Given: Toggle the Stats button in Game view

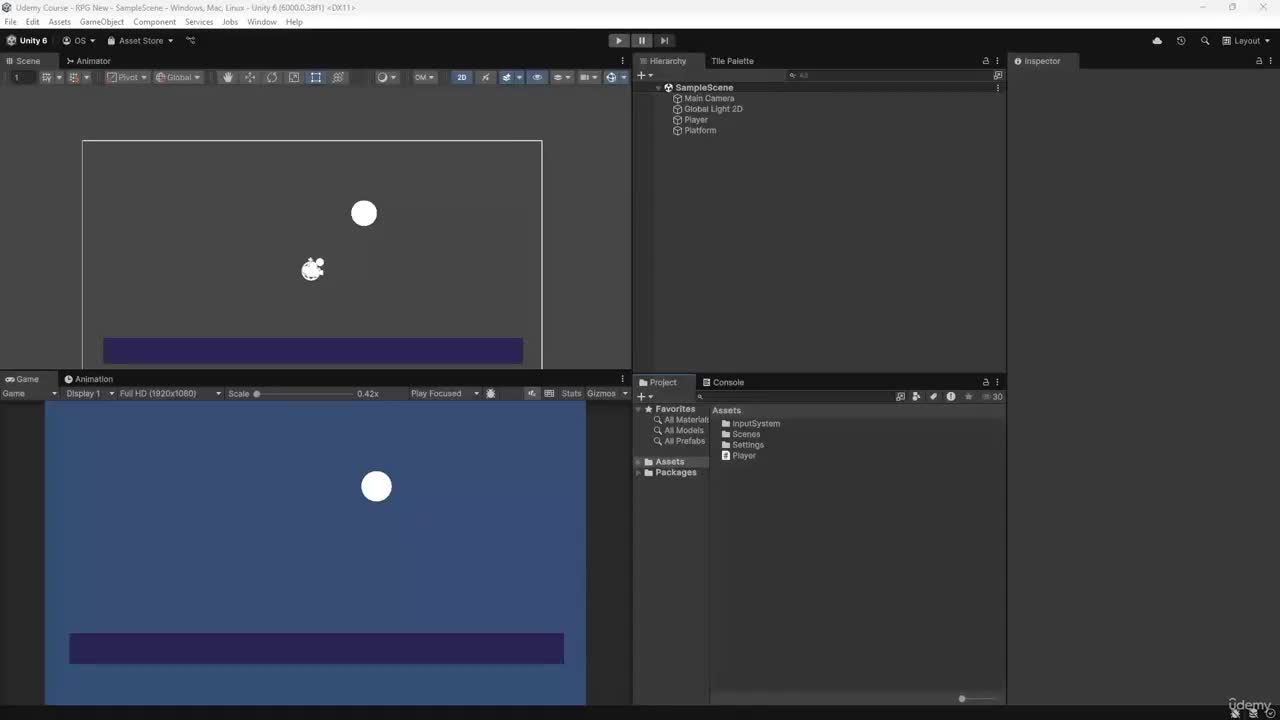Looking at the screenshot, I should 571,394.
